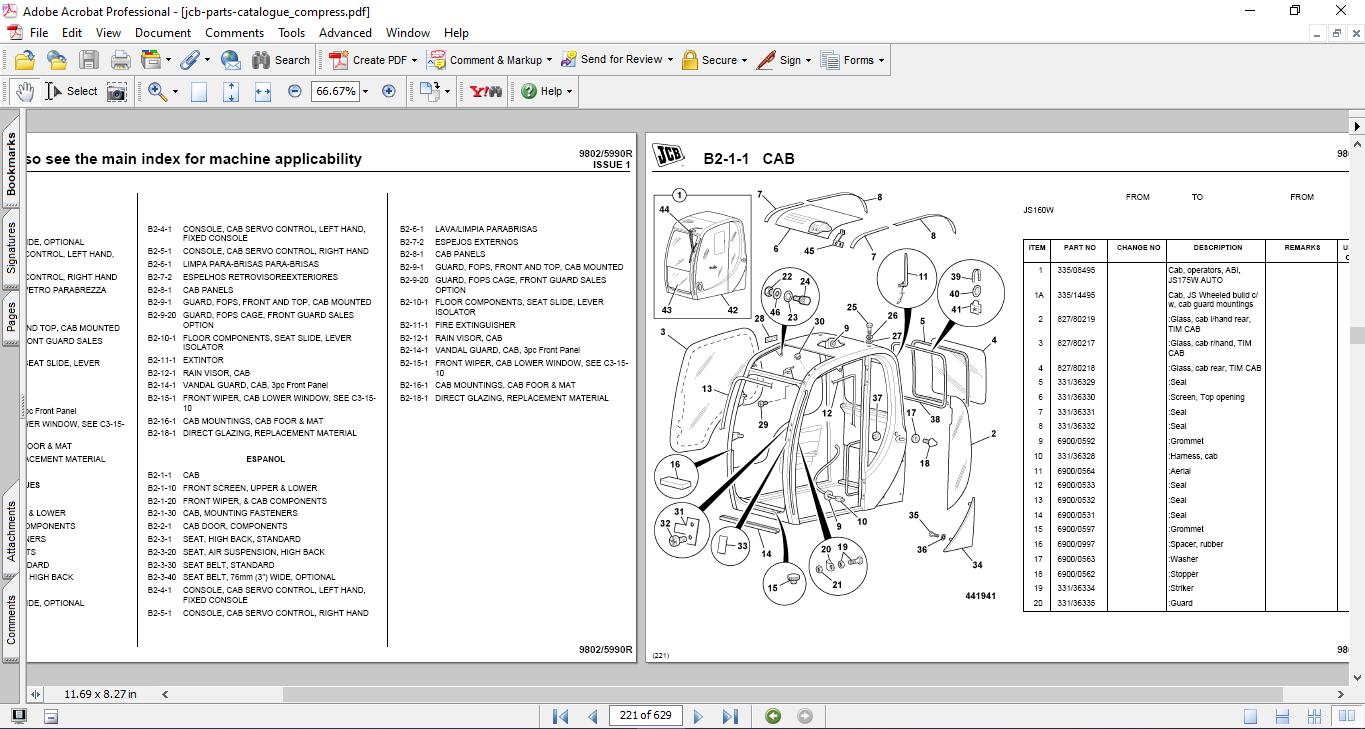Open the attach file paperclip dropdown arrow
The height and width of the screenshot is (729, 1365).
click(206, 60)
